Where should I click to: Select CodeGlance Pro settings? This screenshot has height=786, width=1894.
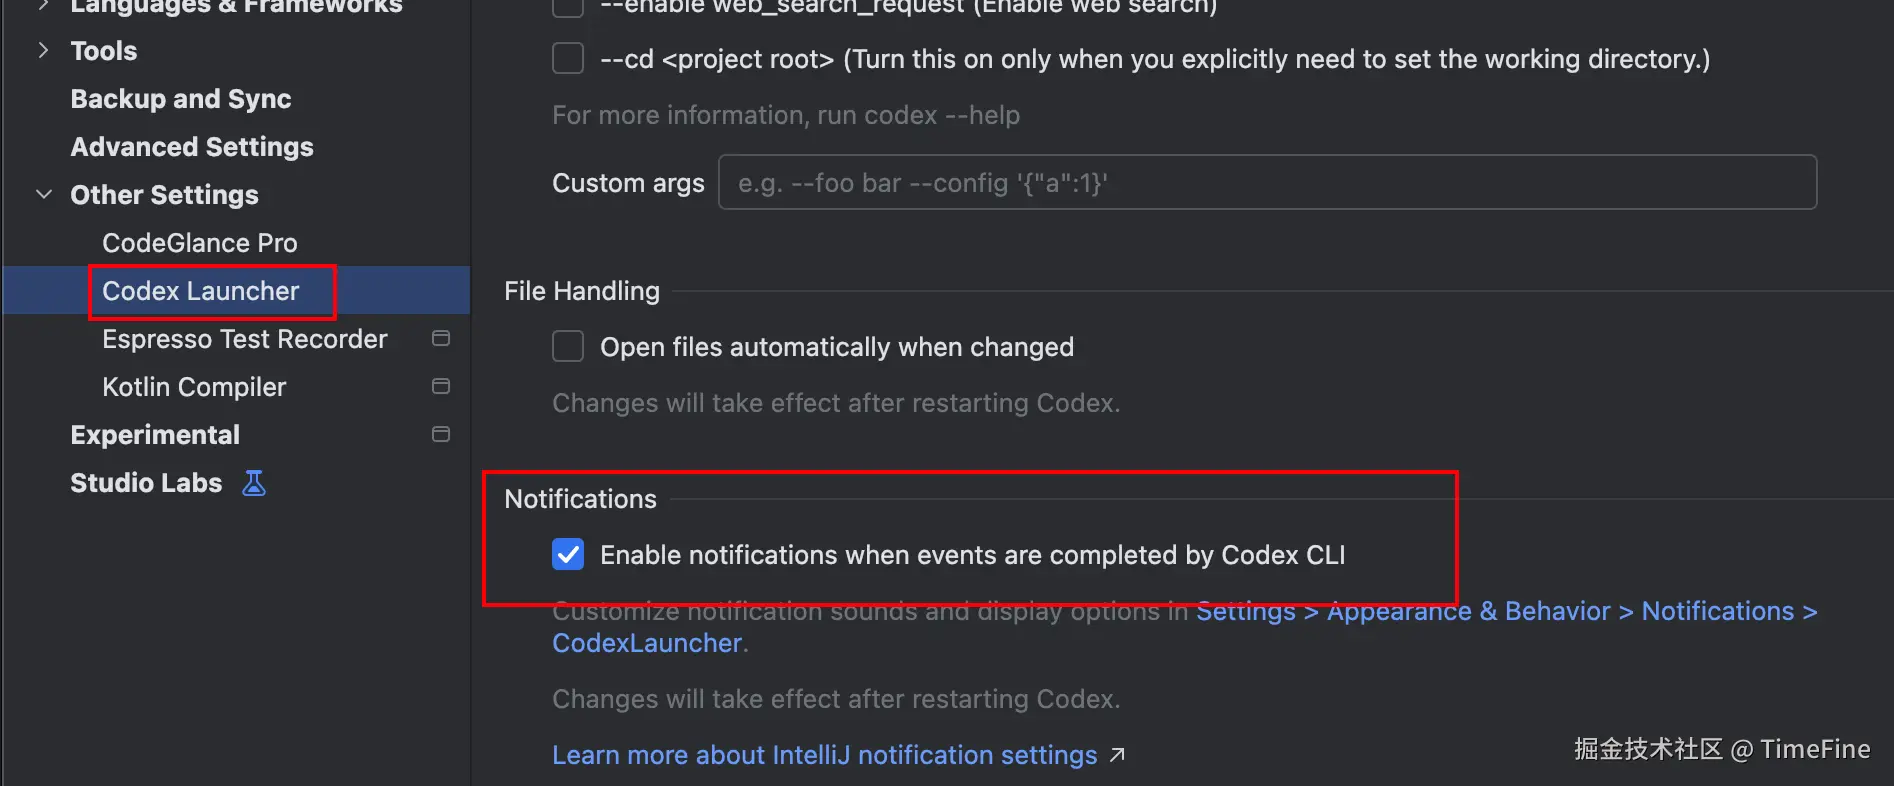200,243
